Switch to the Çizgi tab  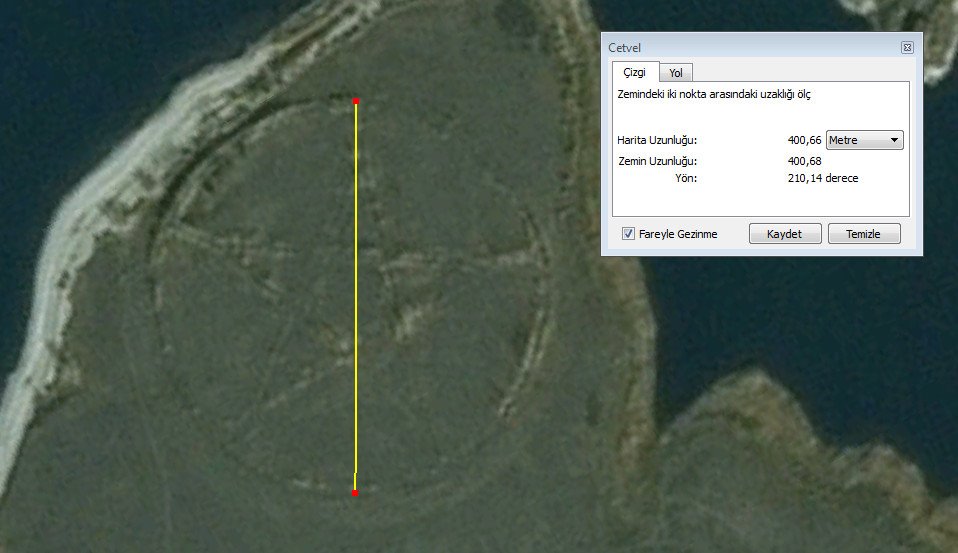pyautogui.click(x=635, y=72)
